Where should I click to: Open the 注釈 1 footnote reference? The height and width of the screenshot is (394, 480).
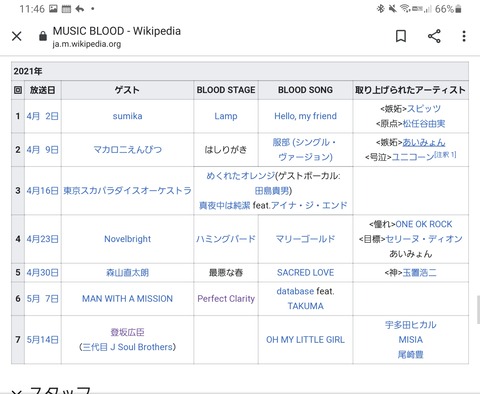(x=445, y=155)
